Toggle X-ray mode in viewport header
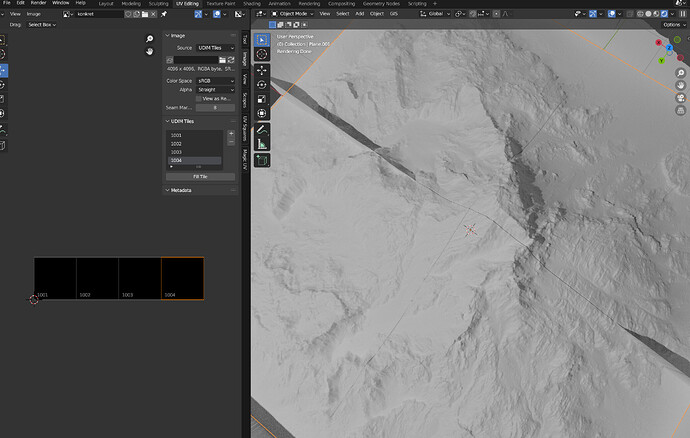Image resolution: width=690 pixels, height=438 pixels. [x=630, y=14]
